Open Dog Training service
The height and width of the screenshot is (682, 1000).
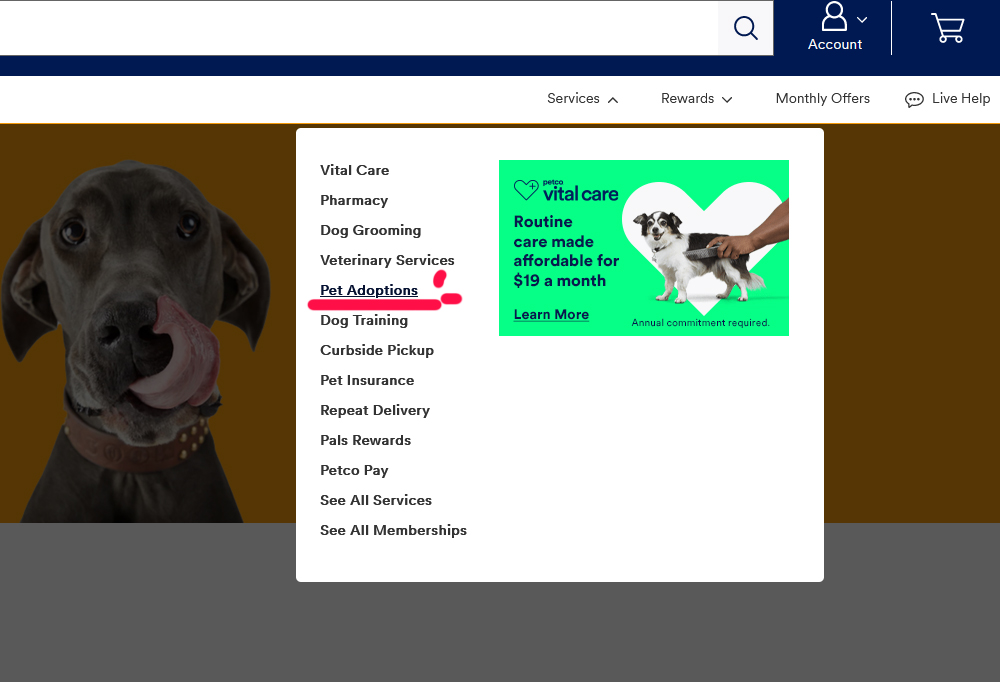point(364,320)
